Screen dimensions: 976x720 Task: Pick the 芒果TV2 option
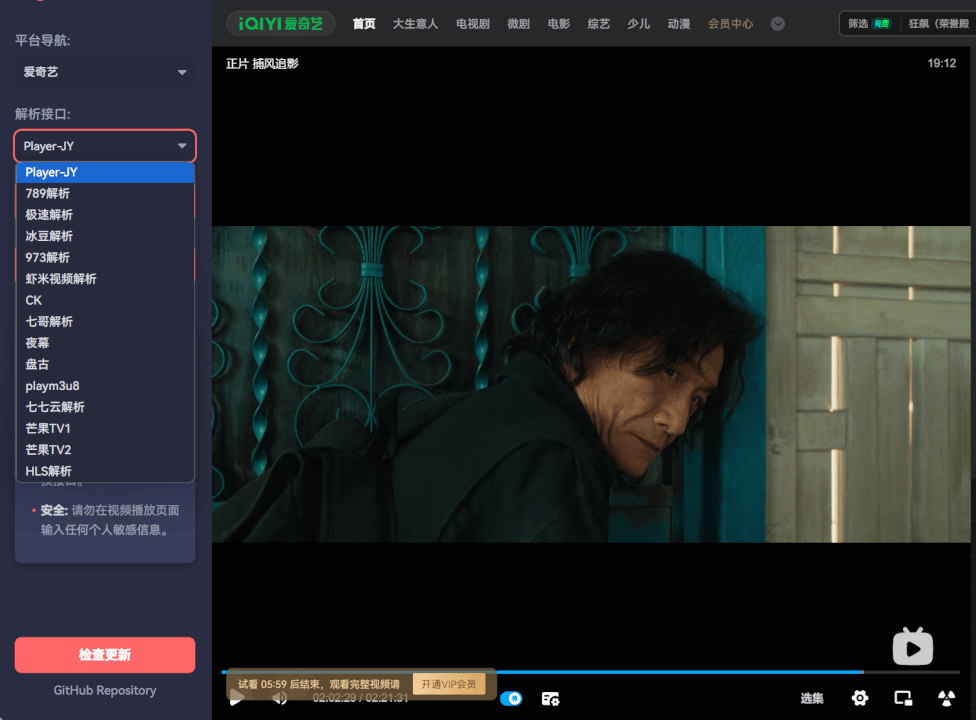tap(48, 450)
